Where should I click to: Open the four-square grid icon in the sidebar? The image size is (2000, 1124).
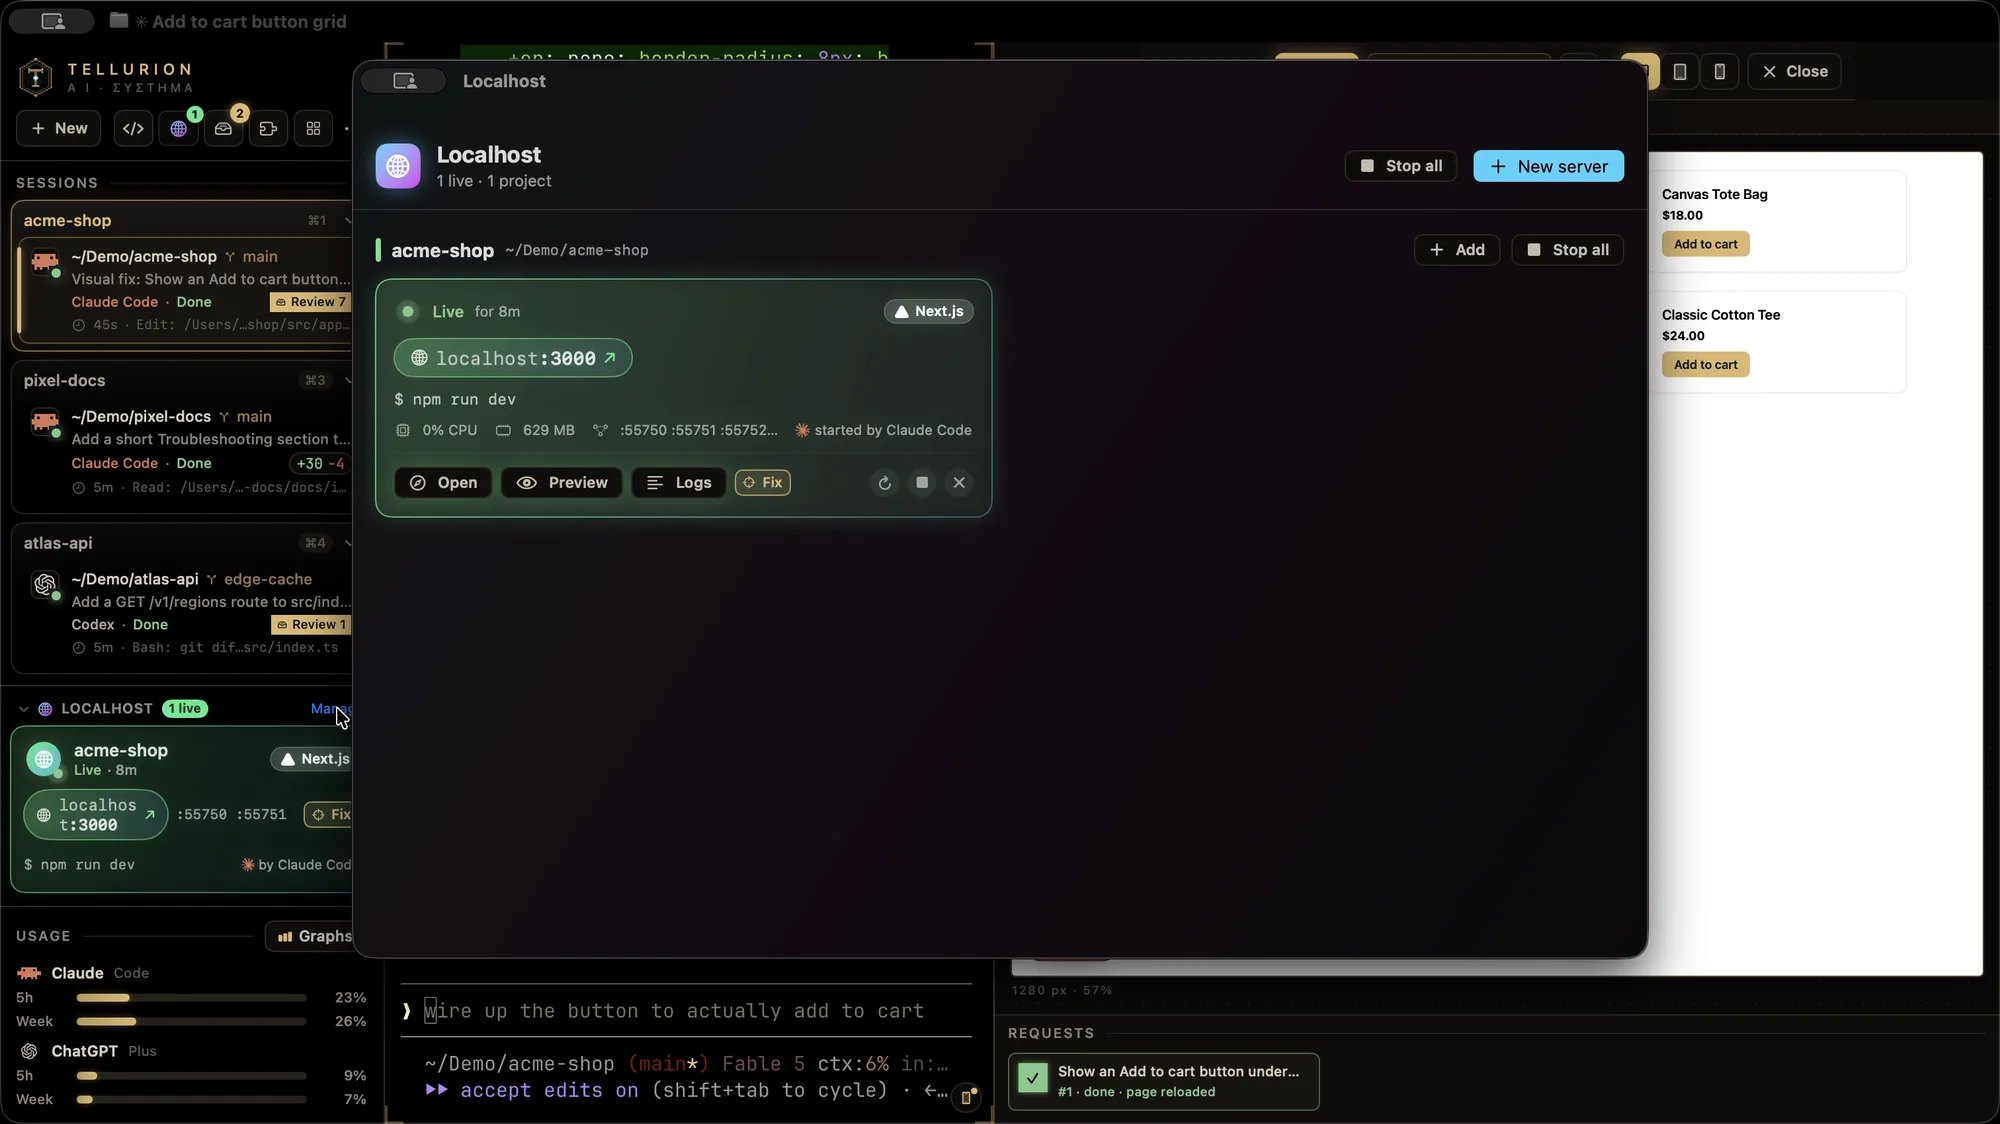[313, 129]
